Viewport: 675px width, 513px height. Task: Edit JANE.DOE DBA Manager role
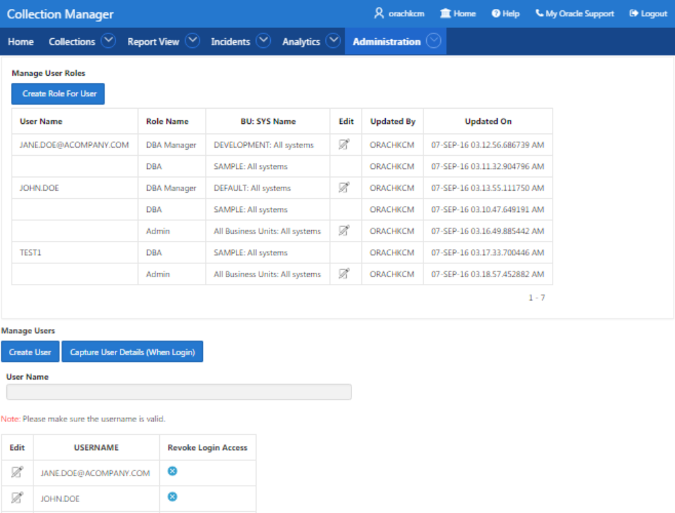point(344,144)
